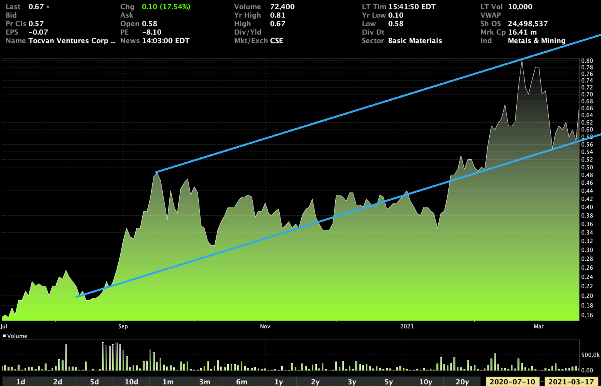The height and width of the screenshot is (386, 601).
Task: Set chart range to 3m
Action: (x=205, y=382)
